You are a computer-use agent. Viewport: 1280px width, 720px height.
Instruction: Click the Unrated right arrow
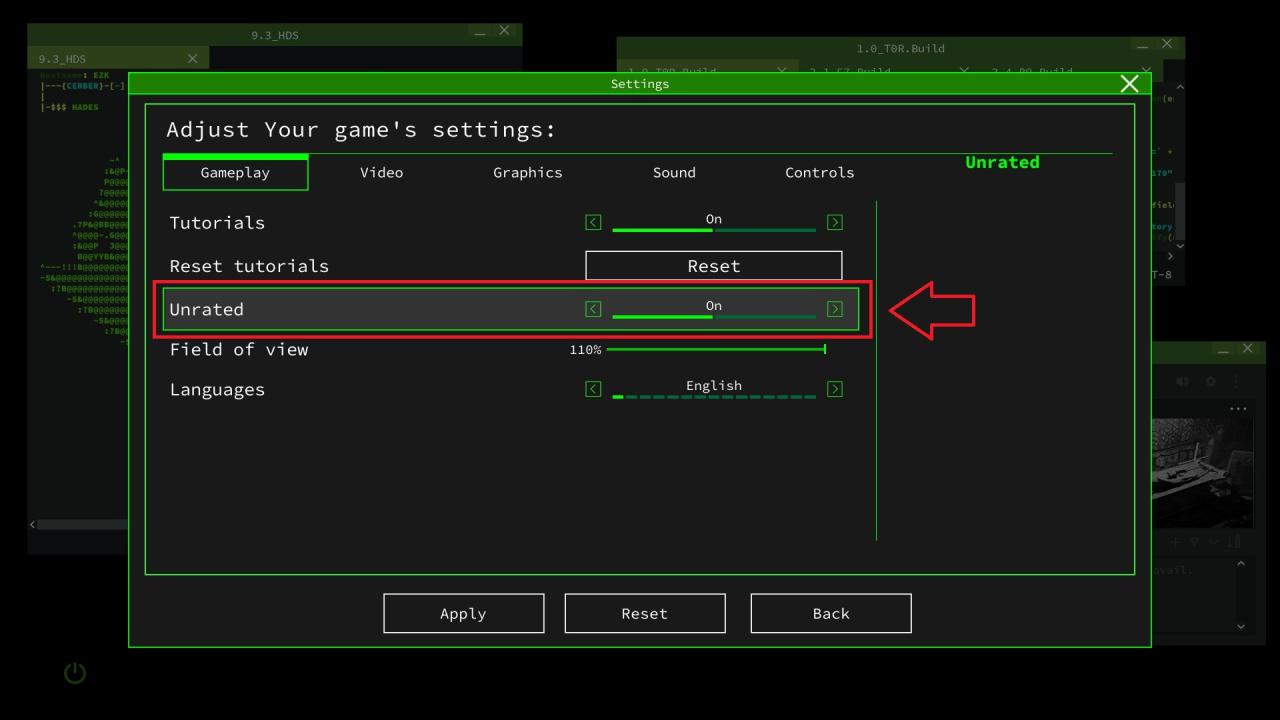click(x=835, y=309)
